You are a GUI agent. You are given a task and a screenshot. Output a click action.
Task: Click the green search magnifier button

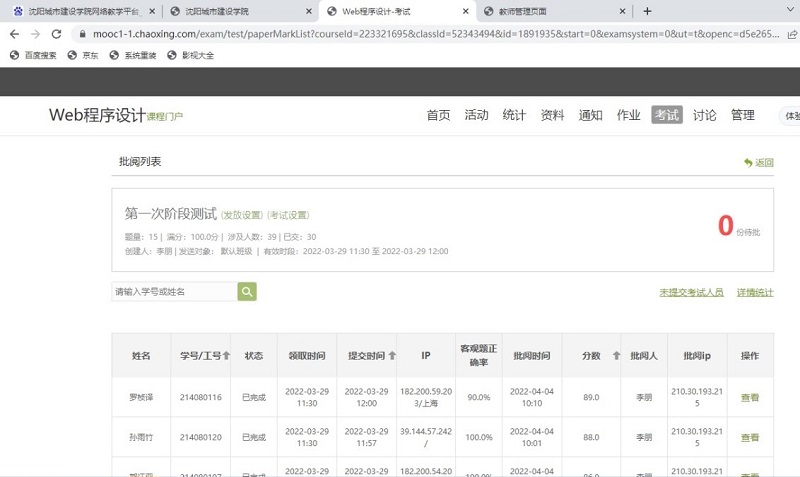click(x=247, y=292)
